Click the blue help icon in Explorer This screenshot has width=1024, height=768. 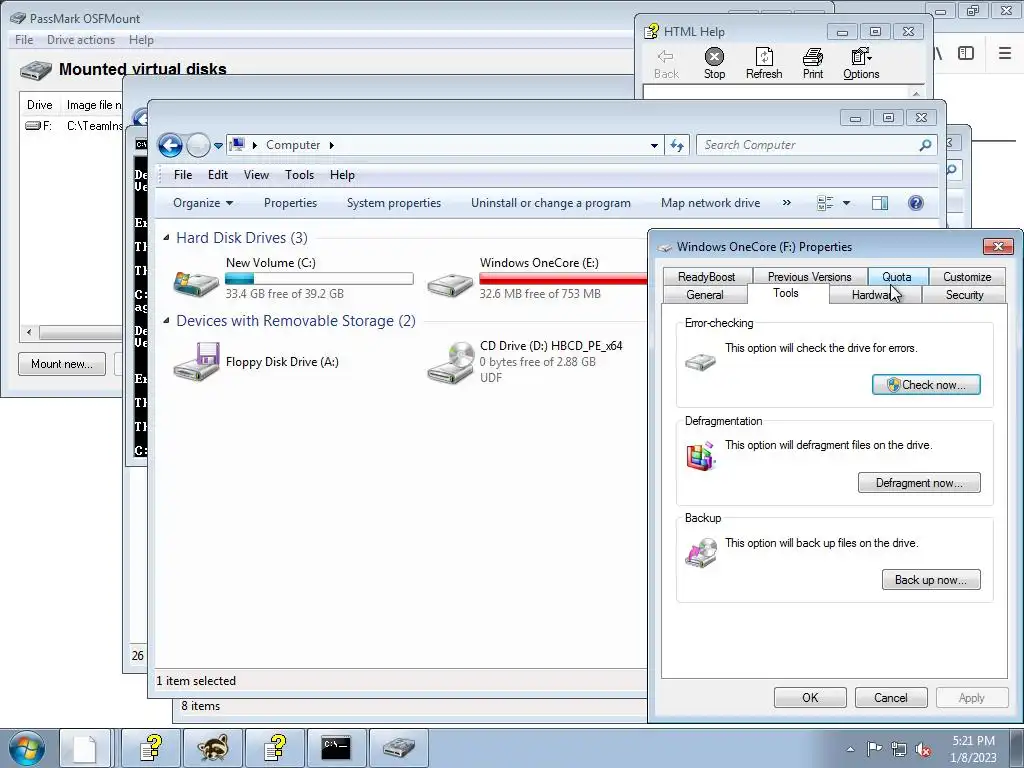pos(916,203)
